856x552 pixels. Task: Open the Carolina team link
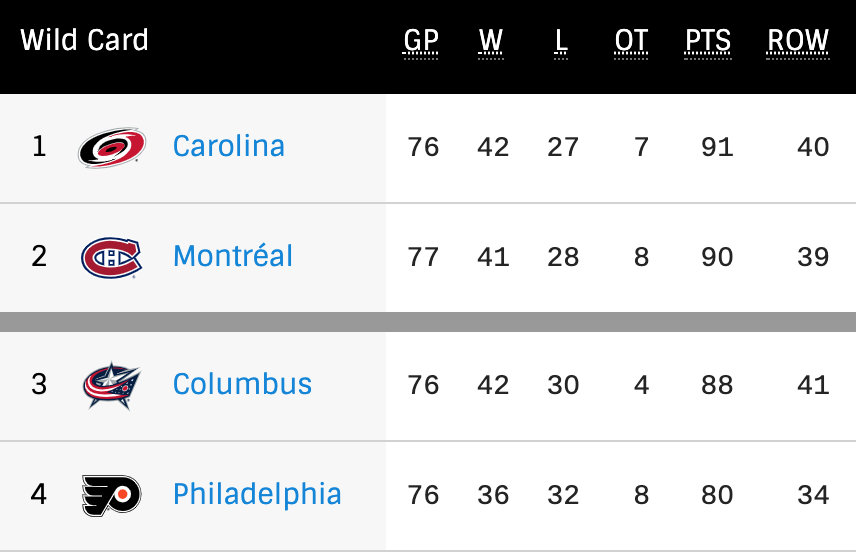tap(229, 146)
